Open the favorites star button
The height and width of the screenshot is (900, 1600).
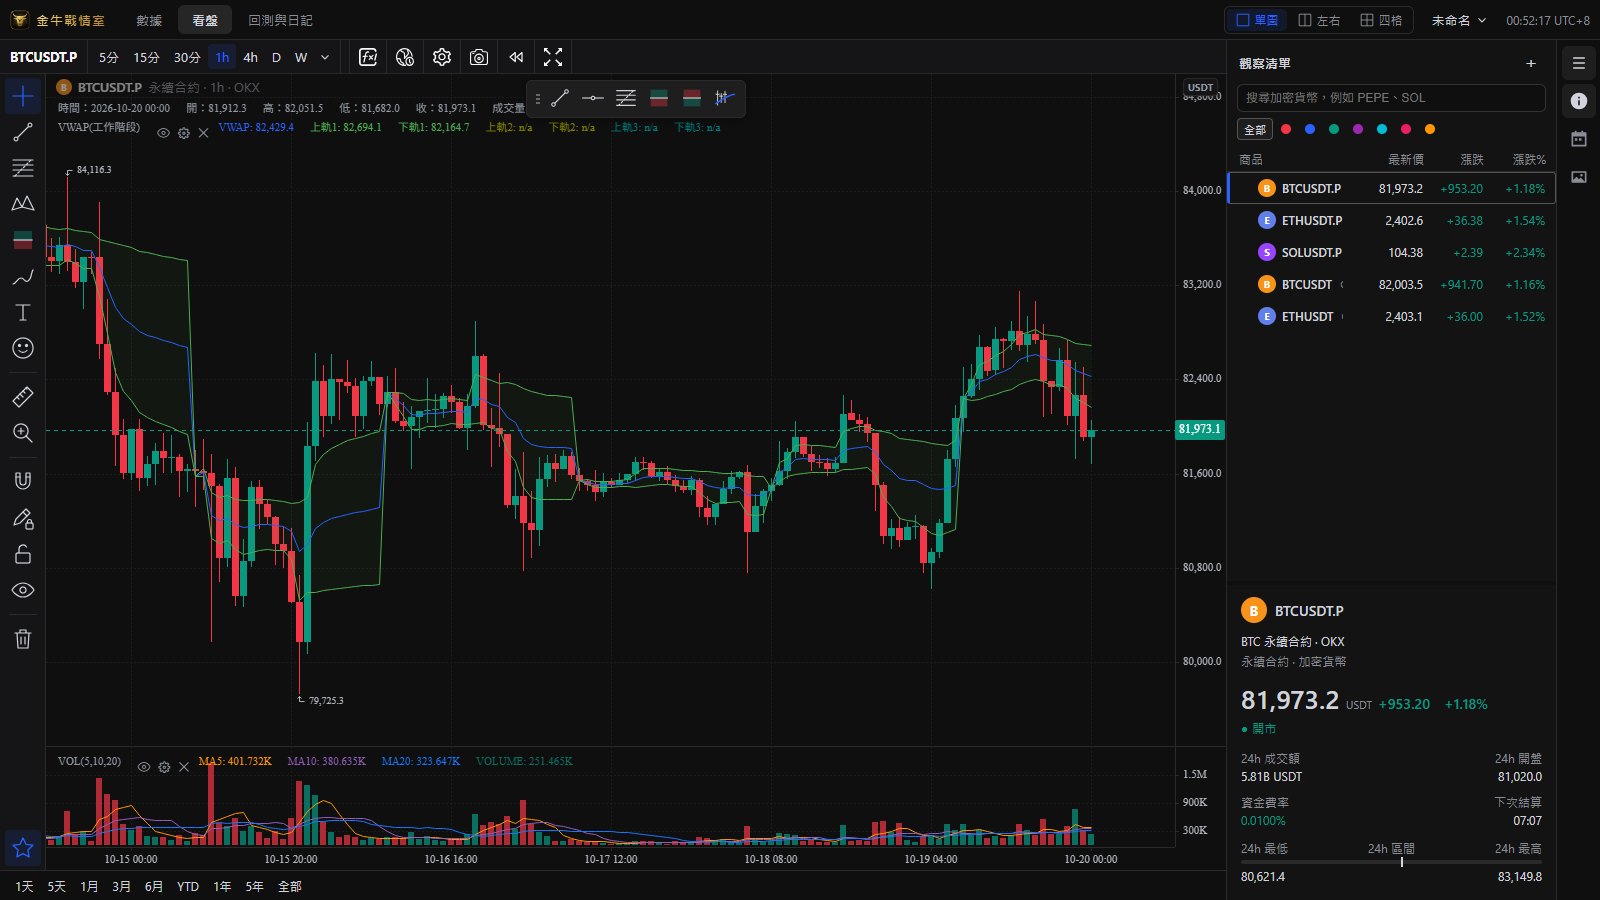coord(23,849)
